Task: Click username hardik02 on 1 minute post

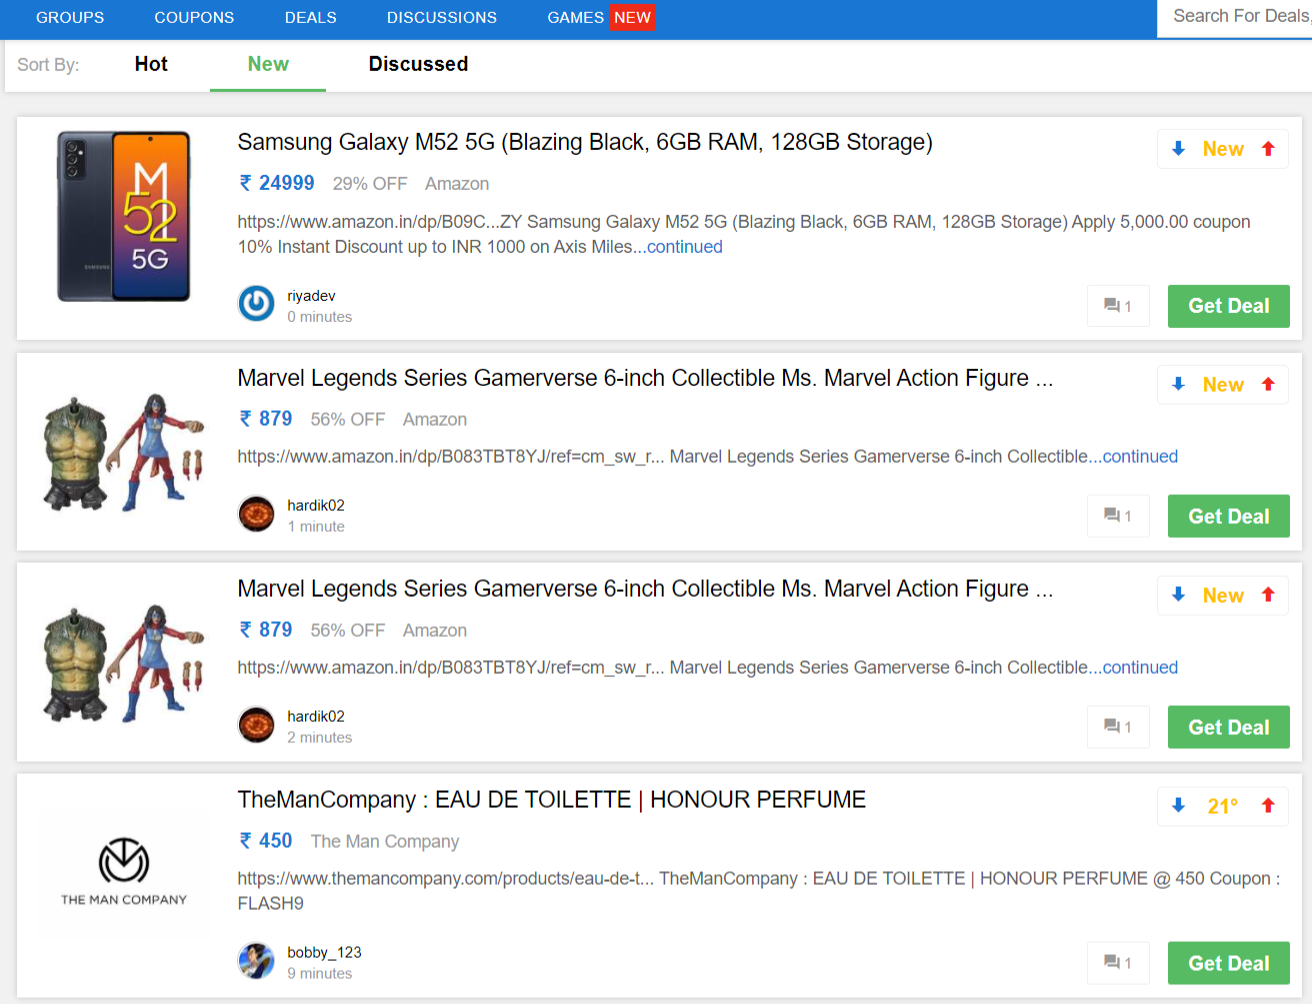Action: pos(316,506)
